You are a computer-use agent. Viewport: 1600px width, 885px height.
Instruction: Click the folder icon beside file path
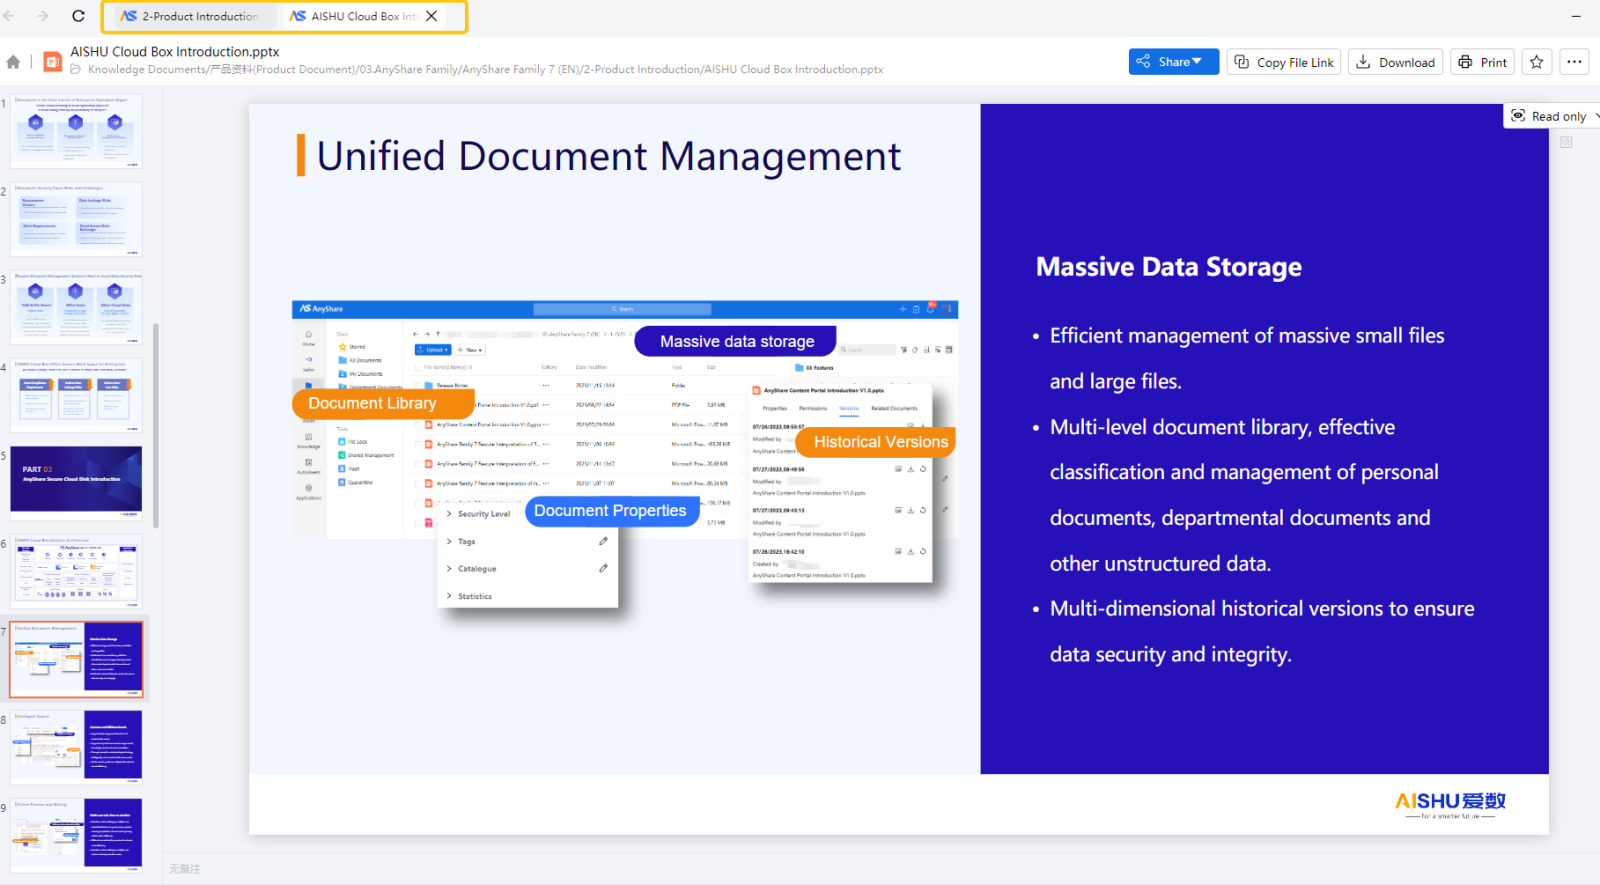pyautogui.click(x=76, y=70)
